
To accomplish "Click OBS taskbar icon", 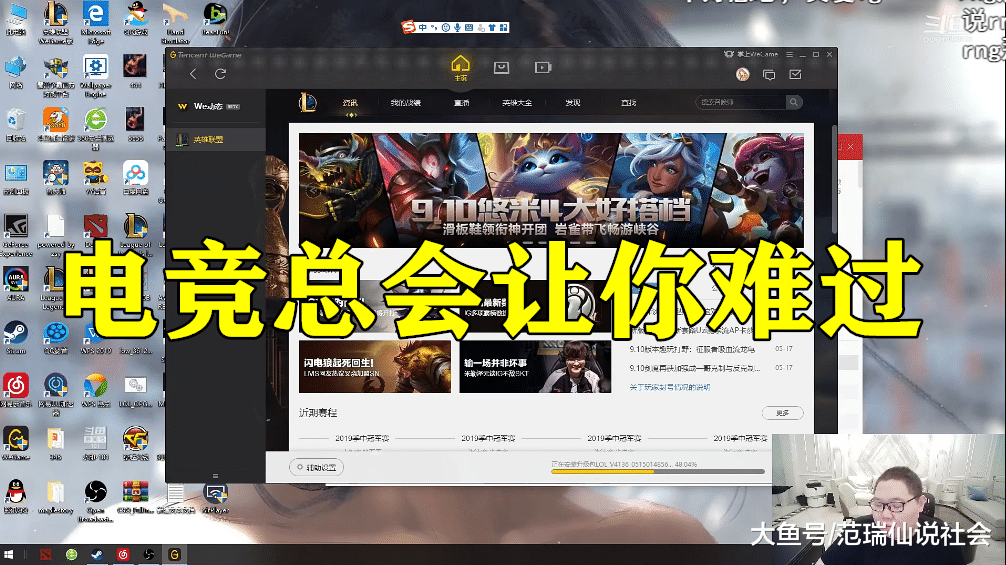I will coord(149,554).
